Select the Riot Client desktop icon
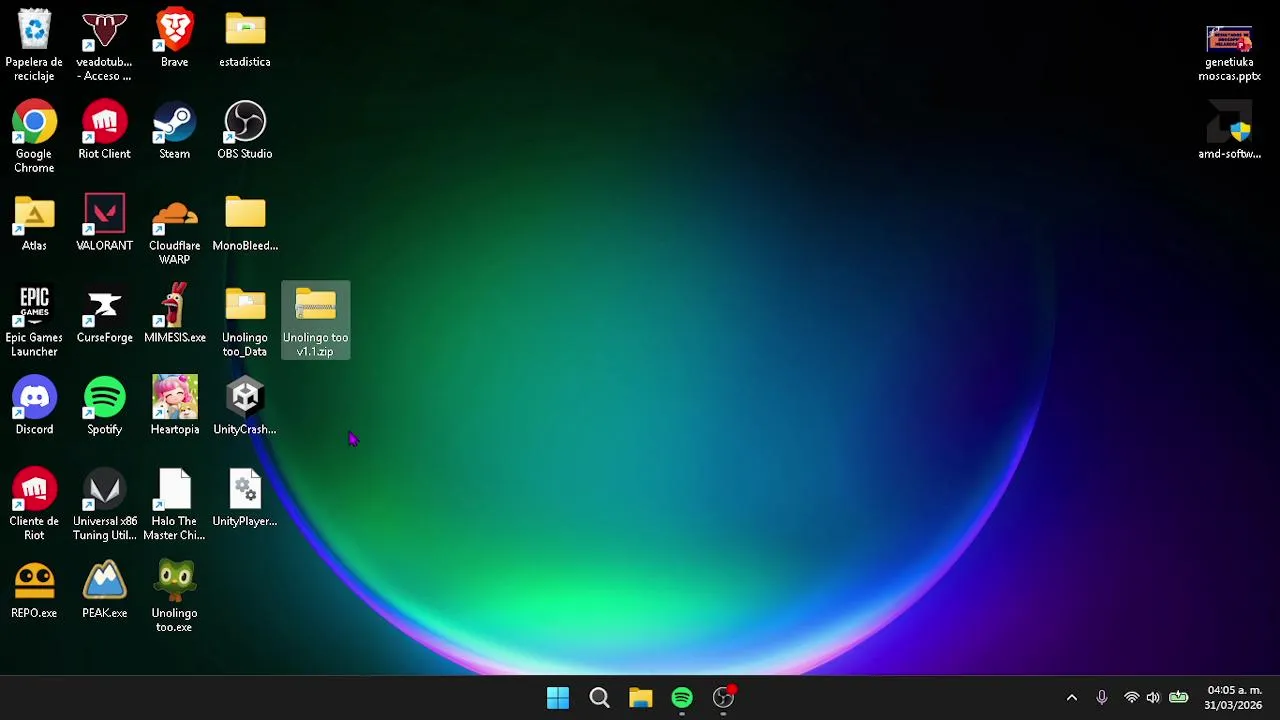This screenshot has width=1280, height=720. coord(104,130)
